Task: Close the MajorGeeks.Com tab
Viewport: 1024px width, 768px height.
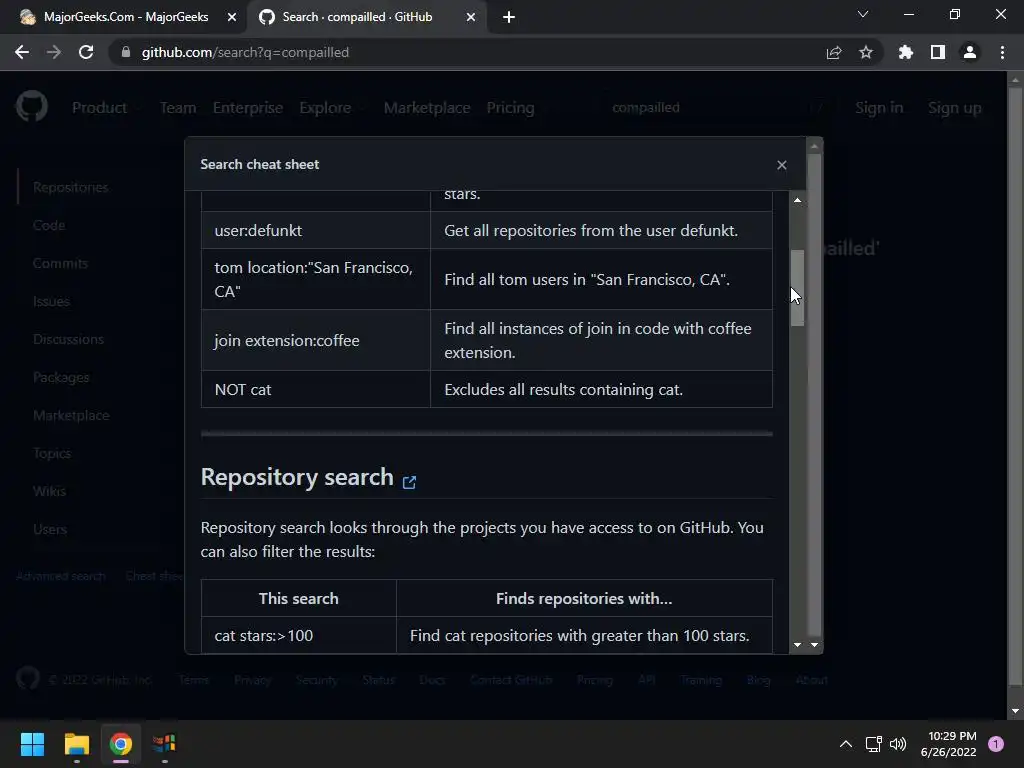Action: (232, 17)
